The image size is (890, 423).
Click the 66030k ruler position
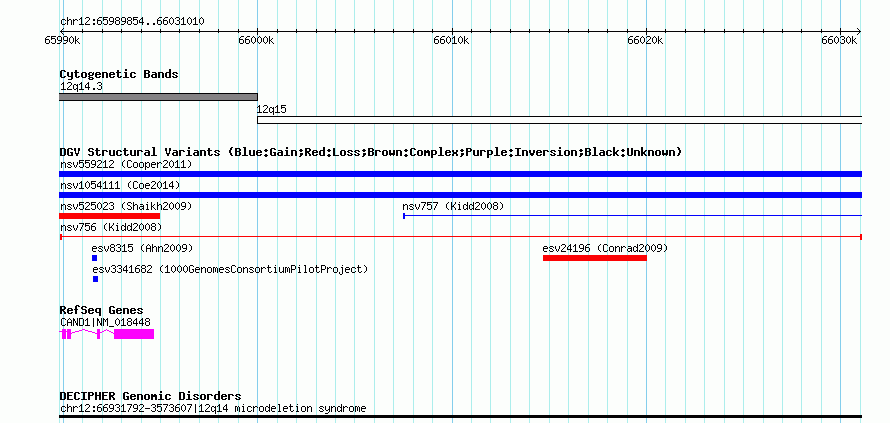[x=839, y=40]
